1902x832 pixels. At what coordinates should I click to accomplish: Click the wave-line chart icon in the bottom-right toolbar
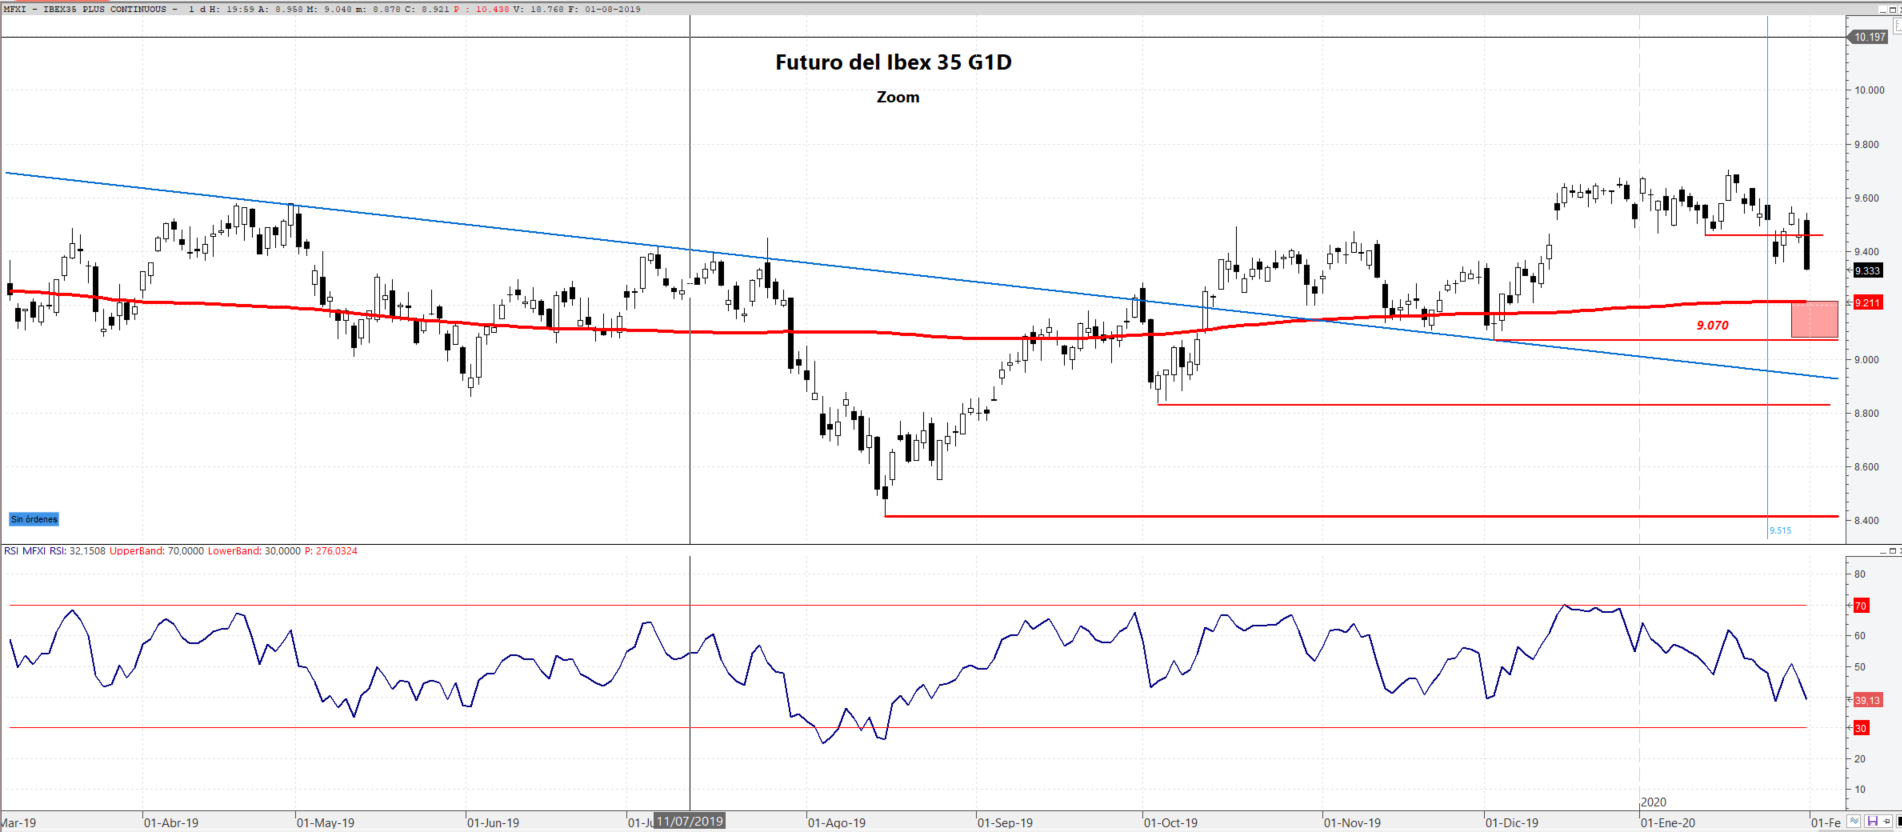click(1854, 822)
